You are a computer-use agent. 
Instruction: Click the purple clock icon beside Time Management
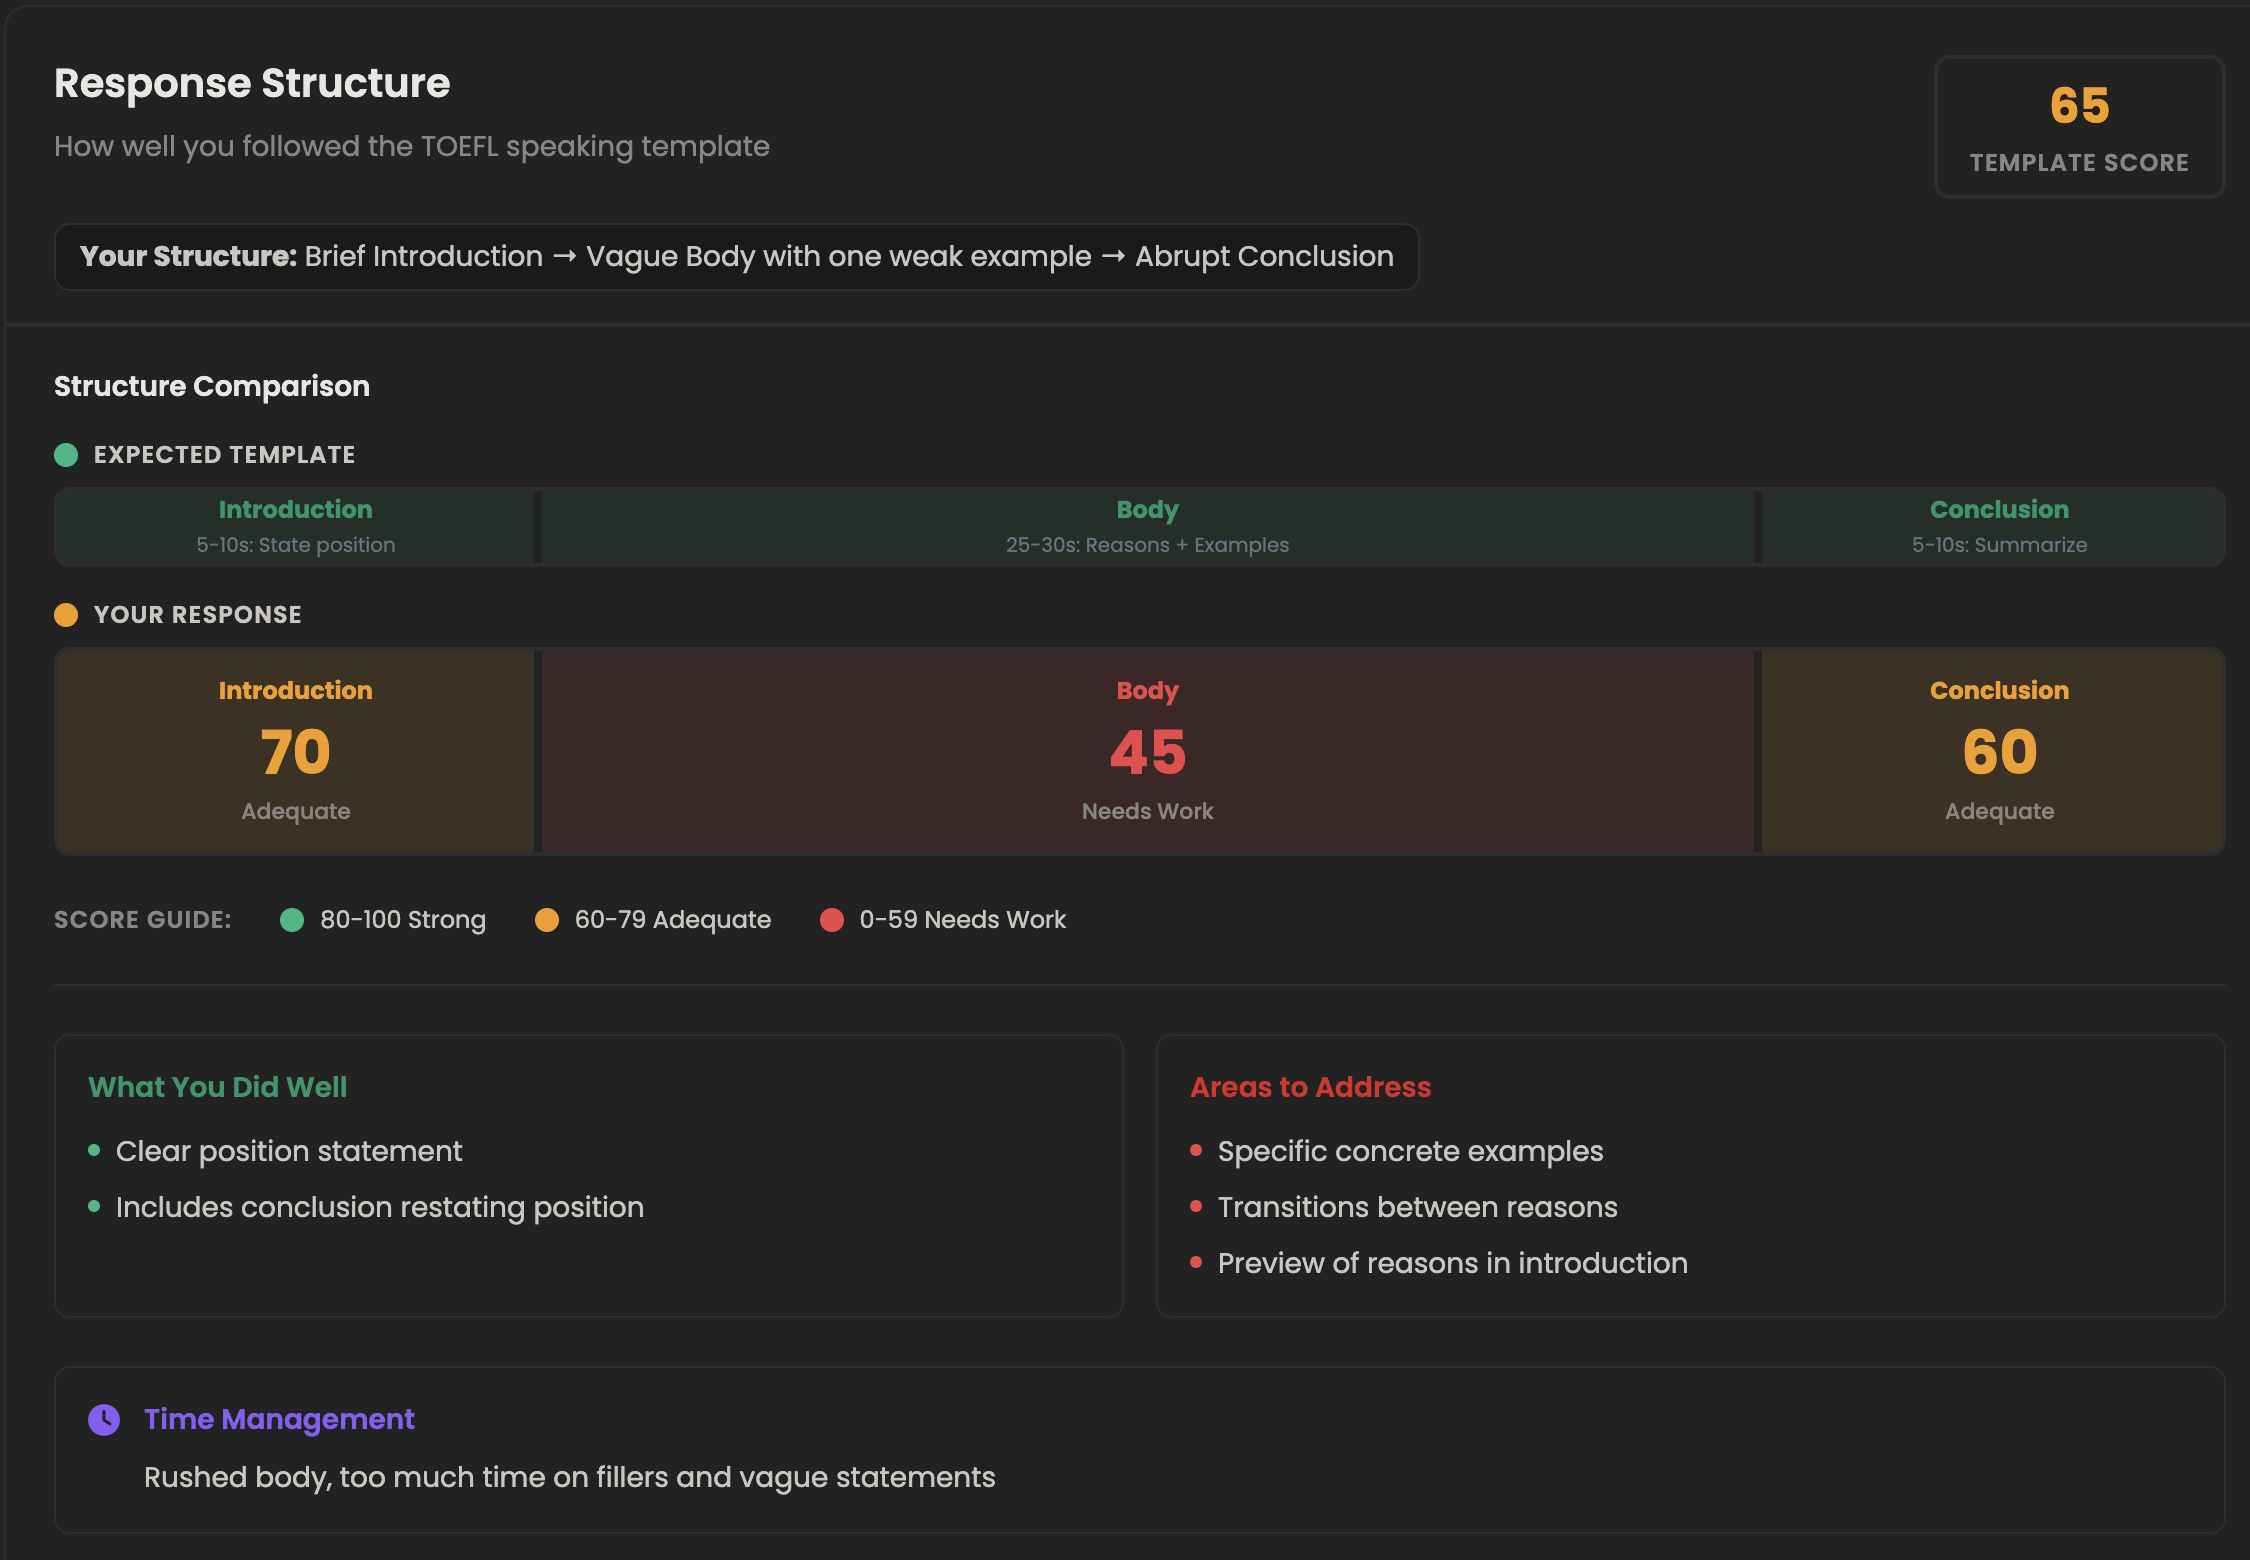[x=104, y=1419]
